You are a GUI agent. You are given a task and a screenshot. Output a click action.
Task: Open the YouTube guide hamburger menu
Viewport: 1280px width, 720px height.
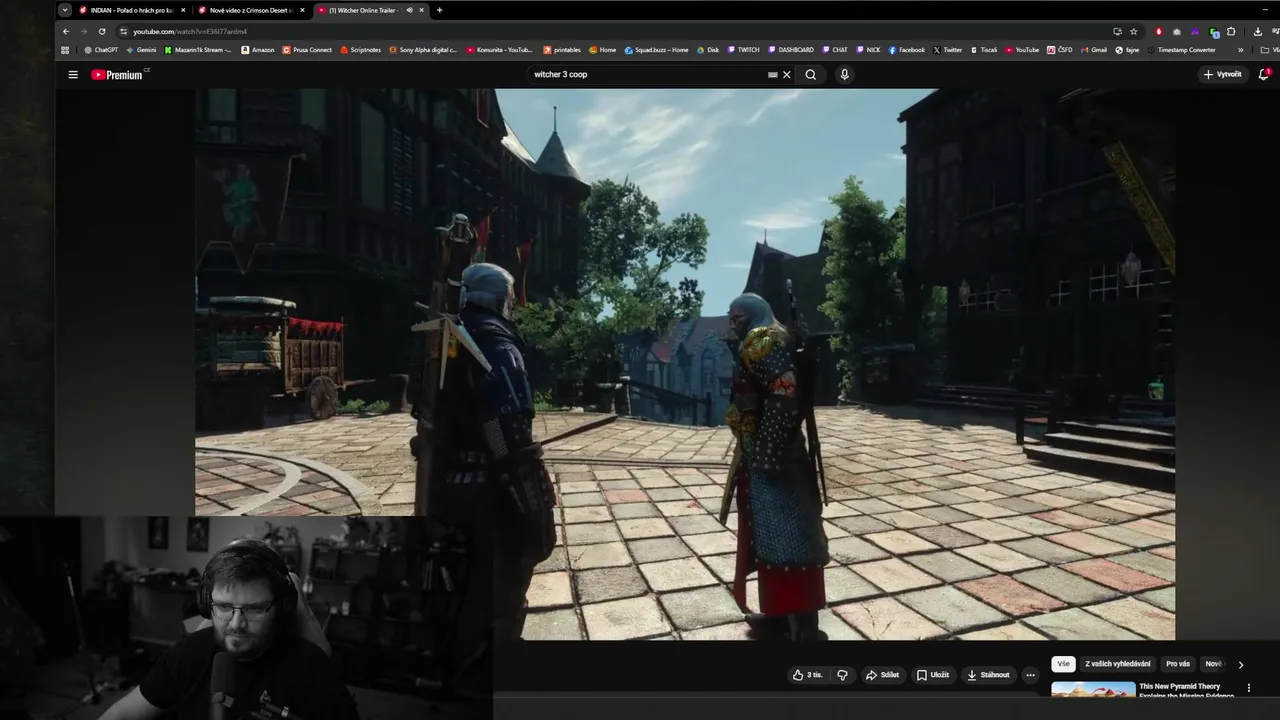coord(73,75)
